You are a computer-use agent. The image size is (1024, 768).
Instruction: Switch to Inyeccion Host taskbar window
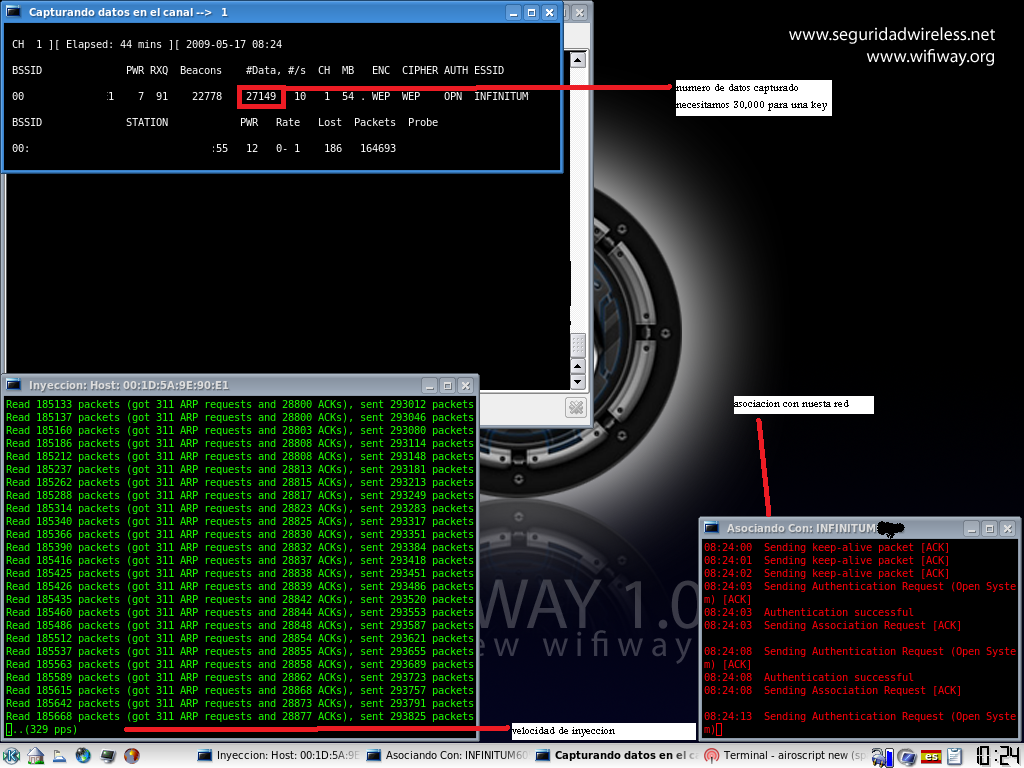276,756
